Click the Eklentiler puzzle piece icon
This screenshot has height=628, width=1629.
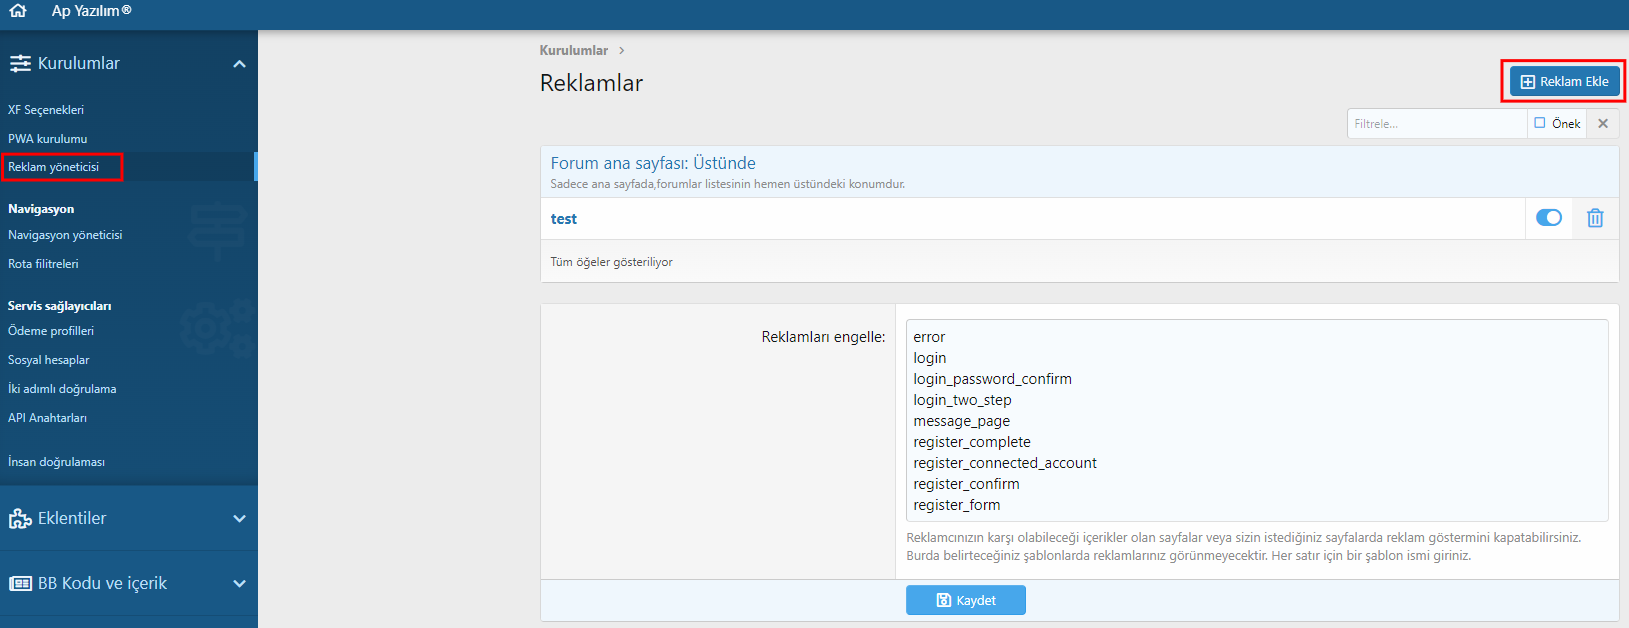[20, 518]
